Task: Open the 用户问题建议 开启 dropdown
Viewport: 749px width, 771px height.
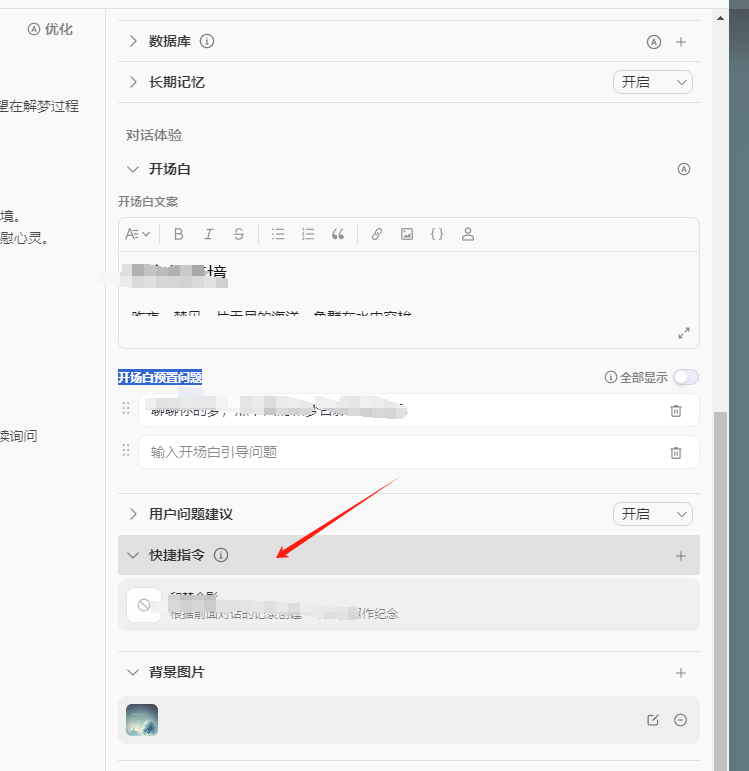Action: pyautogui.click(x=652, y=514)
